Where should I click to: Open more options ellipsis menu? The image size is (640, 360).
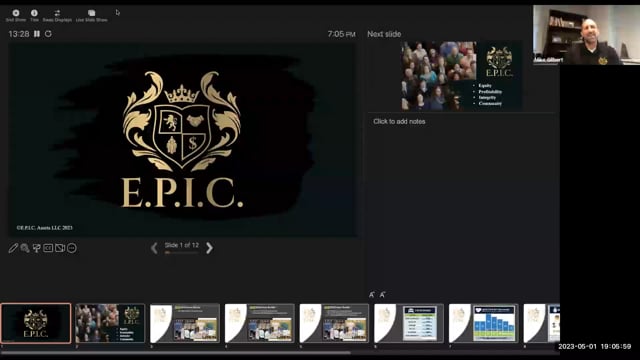point(72,248)
